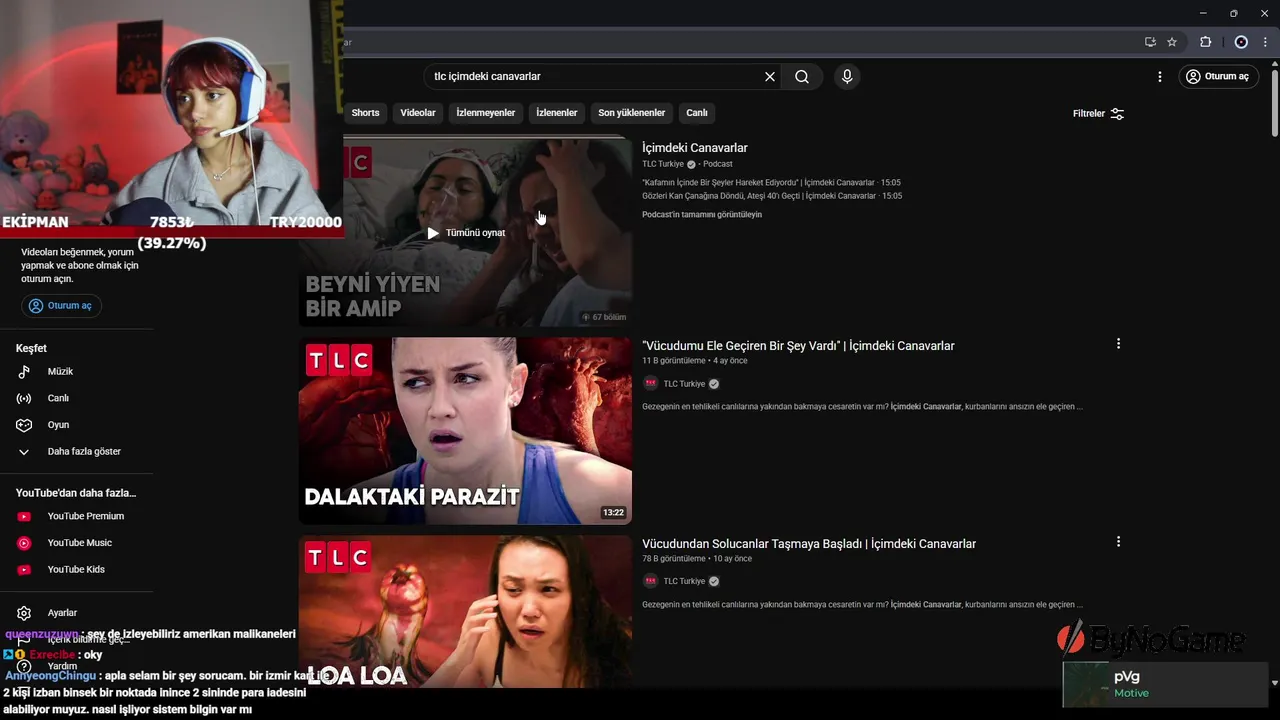
Task: Start voice search with the microphone icon
Action: (847, 77)
